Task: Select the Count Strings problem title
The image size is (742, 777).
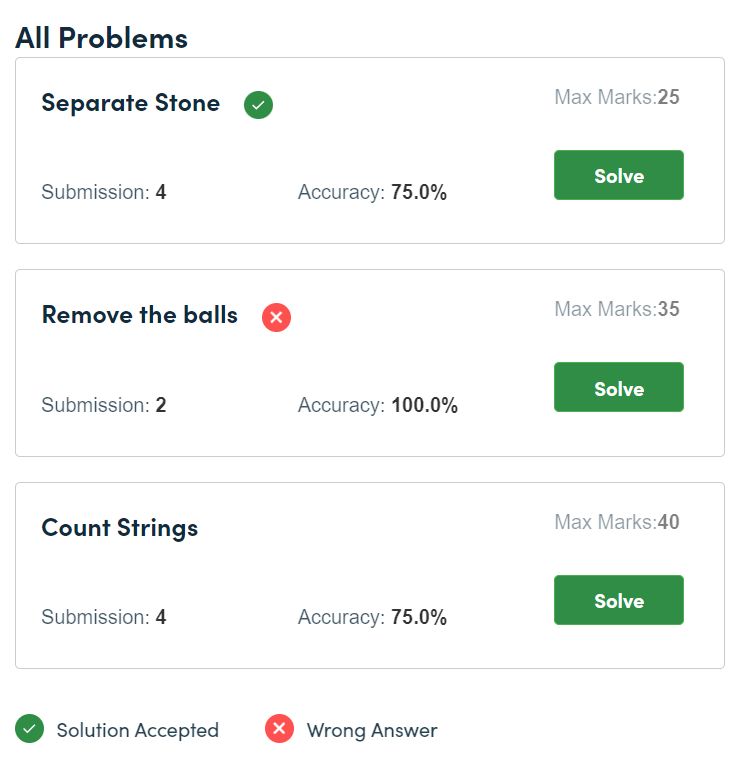Action: coord(120,528)
